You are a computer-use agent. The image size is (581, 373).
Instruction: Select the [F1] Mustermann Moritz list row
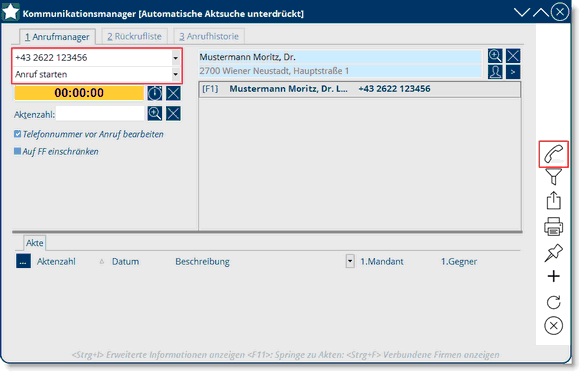tap(359, 89)
